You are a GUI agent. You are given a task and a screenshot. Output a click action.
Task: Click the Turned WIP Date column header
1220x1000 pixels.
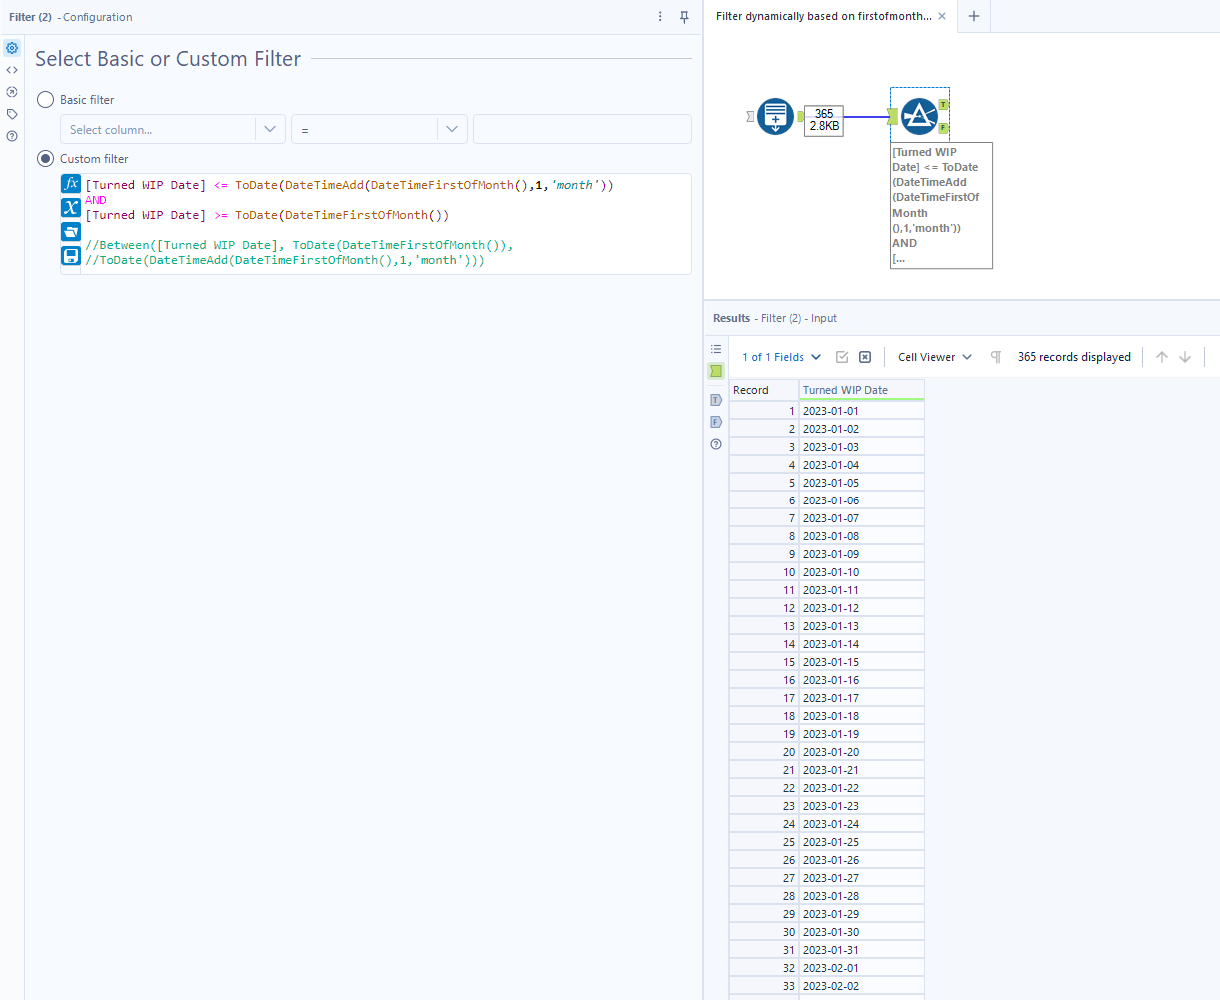coord(861,389)
